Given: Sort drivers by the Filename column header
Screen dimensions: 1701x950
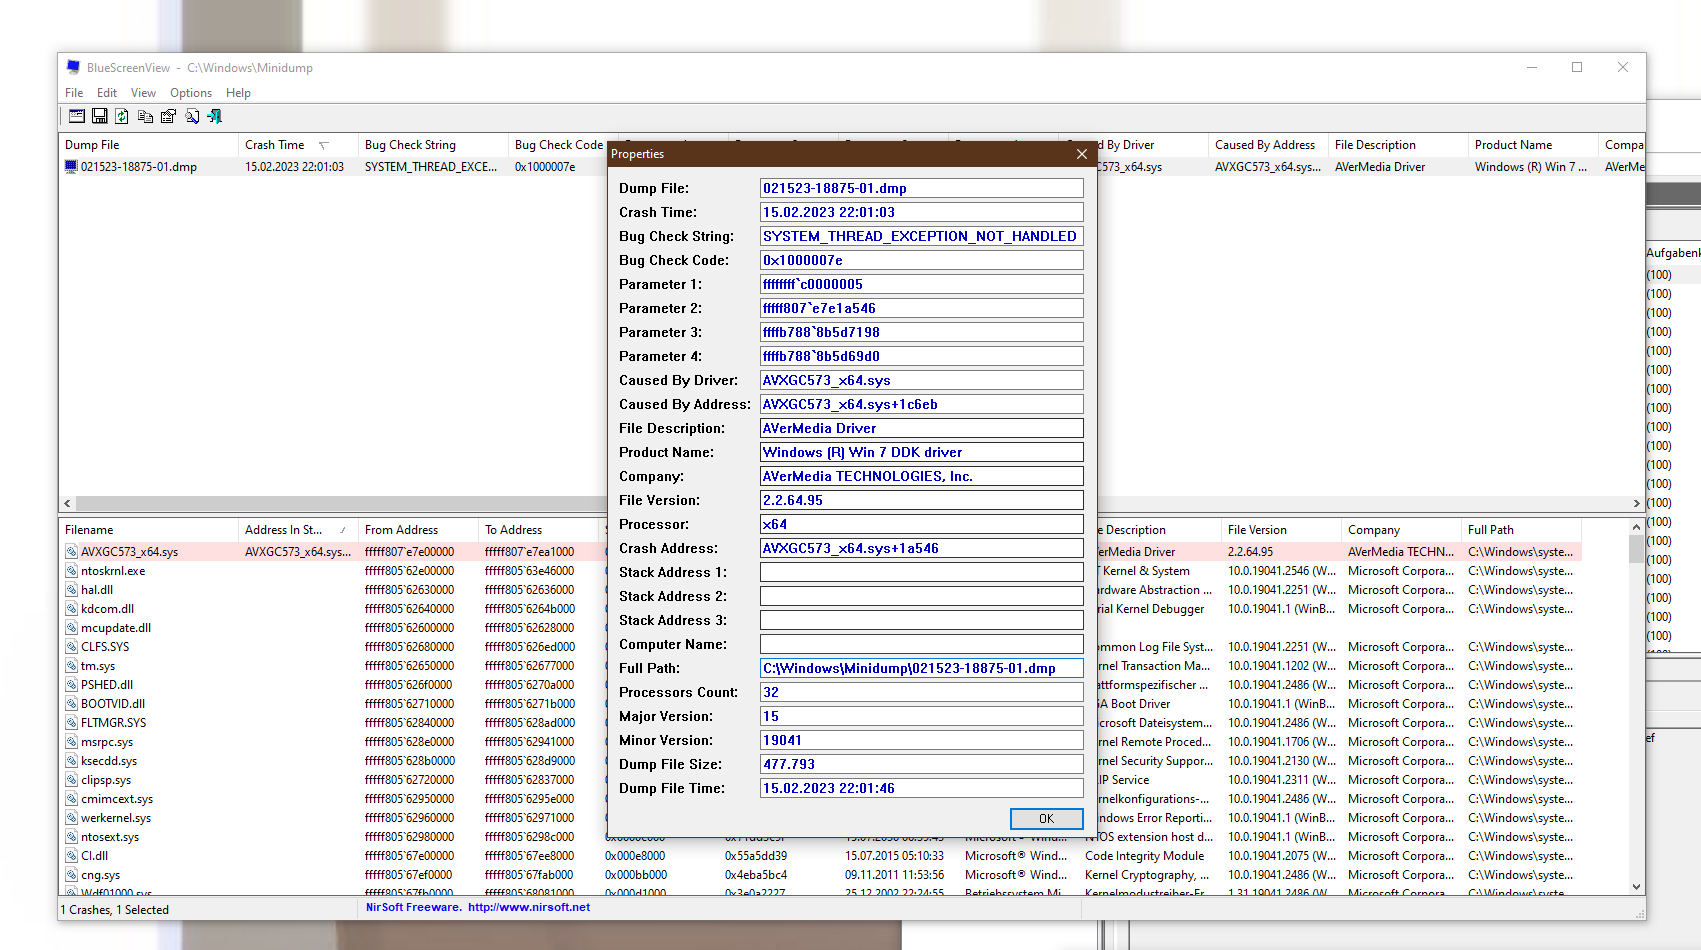Looking at the screenshot, I should point(148,530).
